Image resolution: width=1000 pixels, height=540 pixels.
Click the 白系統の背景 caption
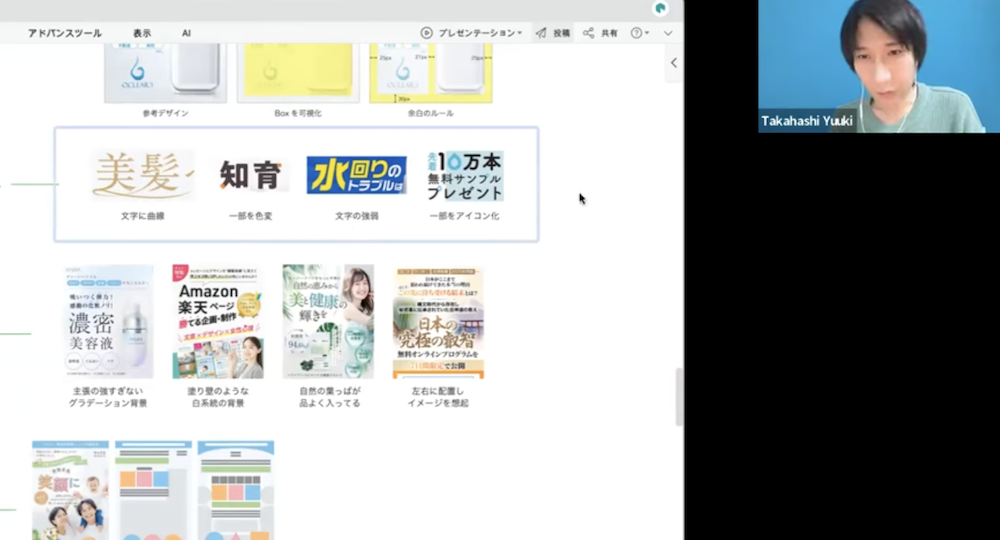coord(218,403)
